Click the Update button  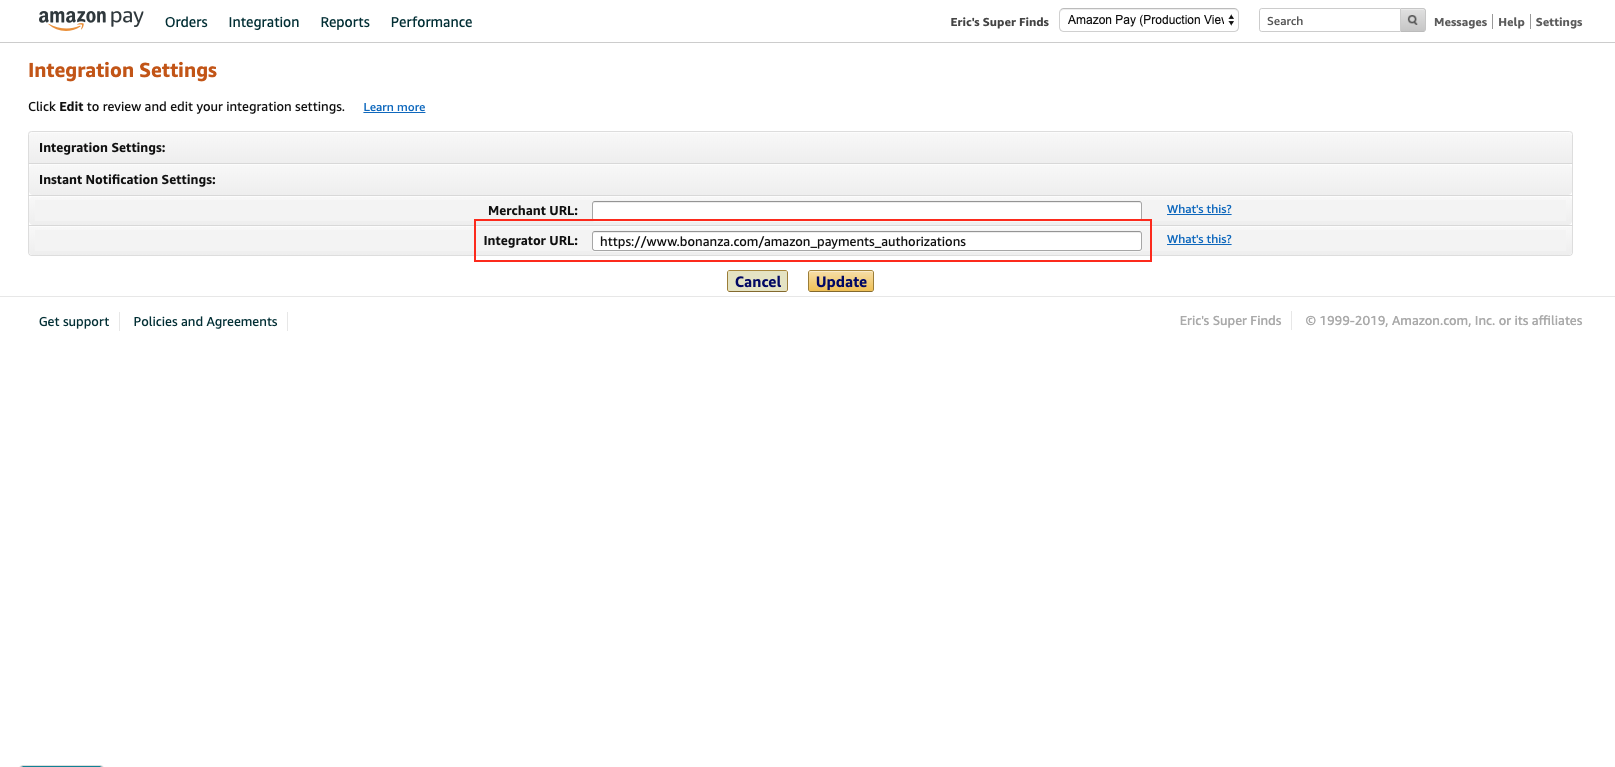841,281
